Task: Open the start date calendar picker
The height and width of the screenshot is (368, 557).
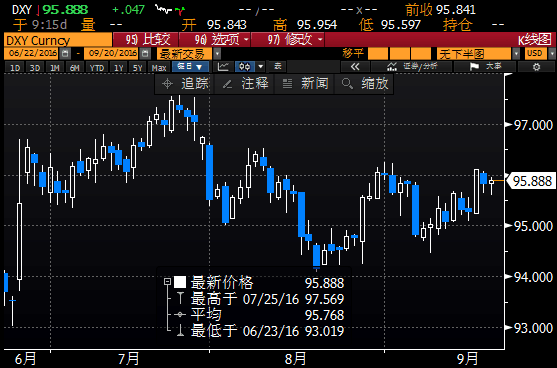Action: 65,54
